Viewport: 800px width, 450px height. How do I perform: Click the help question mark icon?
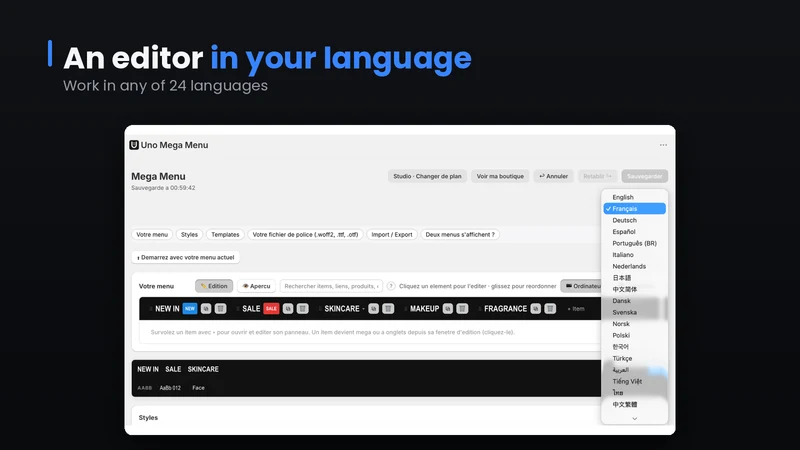(391, 286)
